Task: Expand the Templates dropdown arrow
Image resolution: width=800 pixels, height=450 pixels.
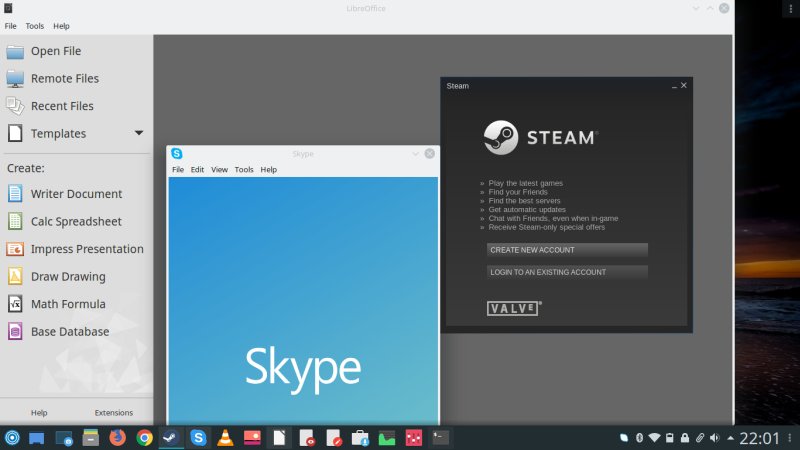Action: point(139,133)
